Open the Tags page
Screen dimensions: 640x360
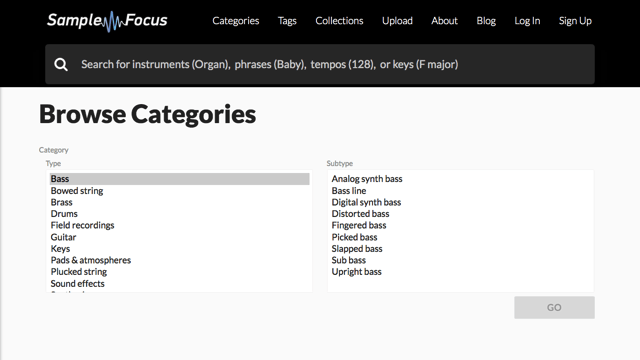coord(287,21)
